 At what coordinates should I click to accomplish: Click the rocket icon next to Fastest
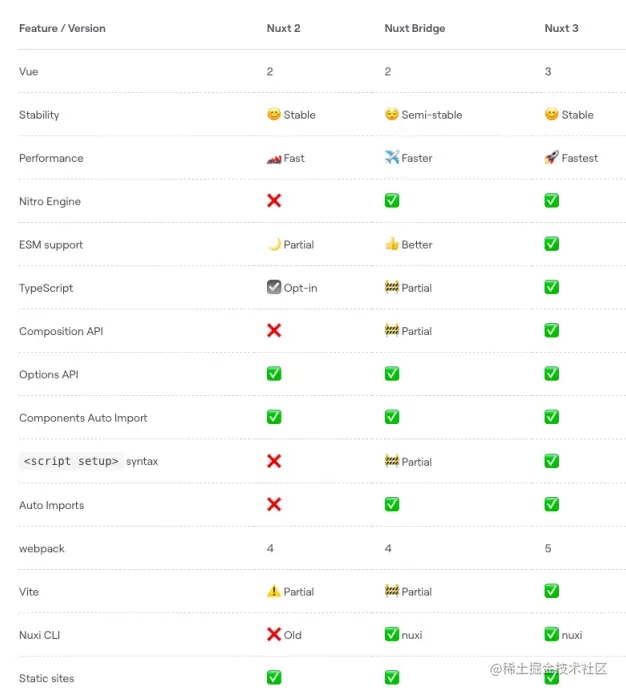point(551,158)
